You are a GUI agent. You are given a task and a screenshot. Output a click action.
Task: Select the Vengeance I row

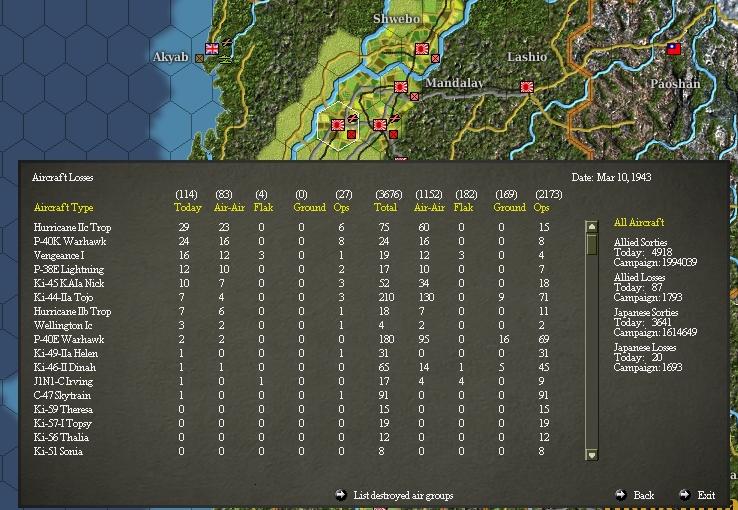[291, 255]
